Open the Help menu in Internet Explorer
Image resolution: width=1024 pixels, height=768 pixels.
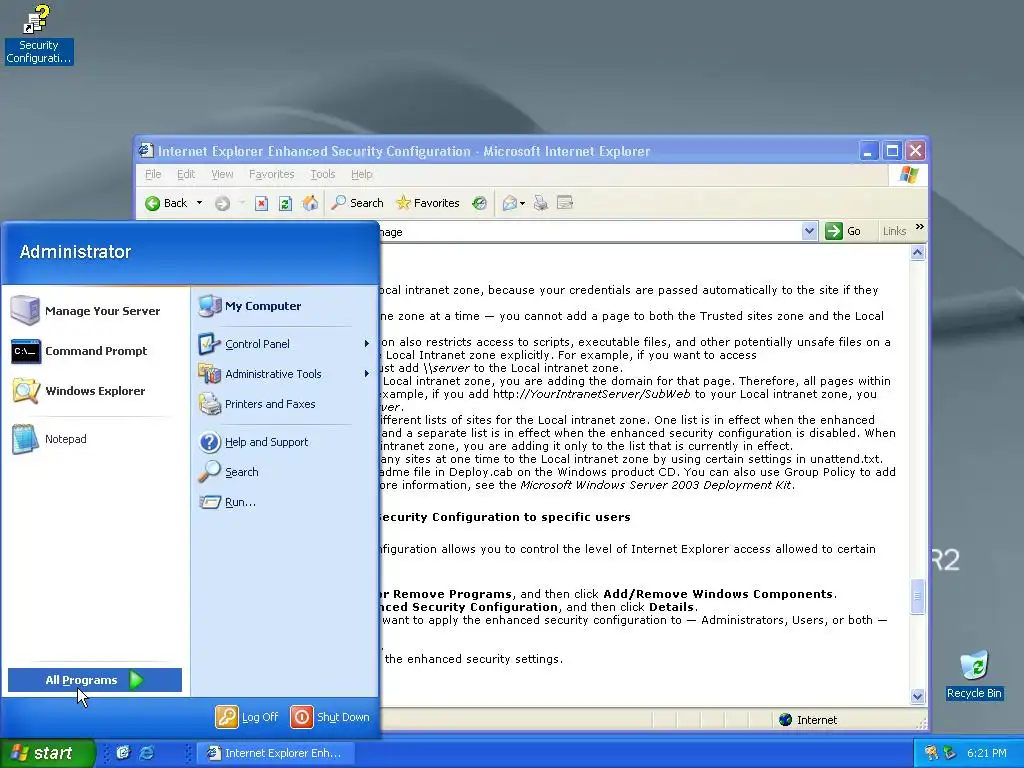[x=362, y=174]
